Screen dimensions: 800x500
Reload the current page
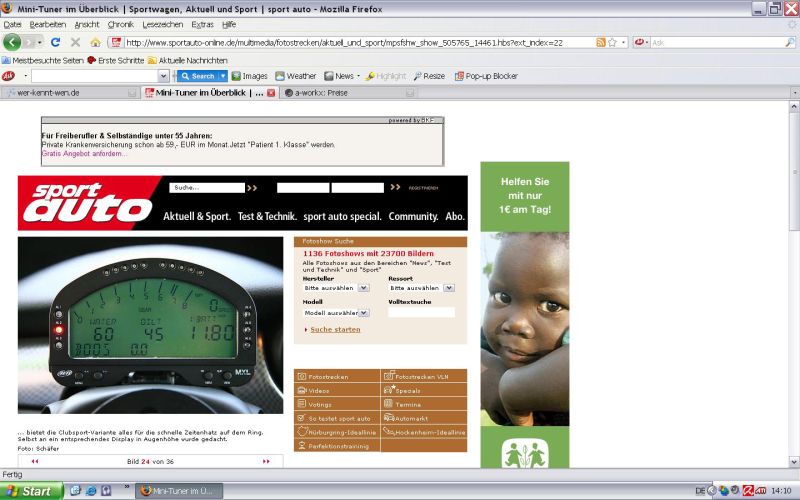click(55, 42)
